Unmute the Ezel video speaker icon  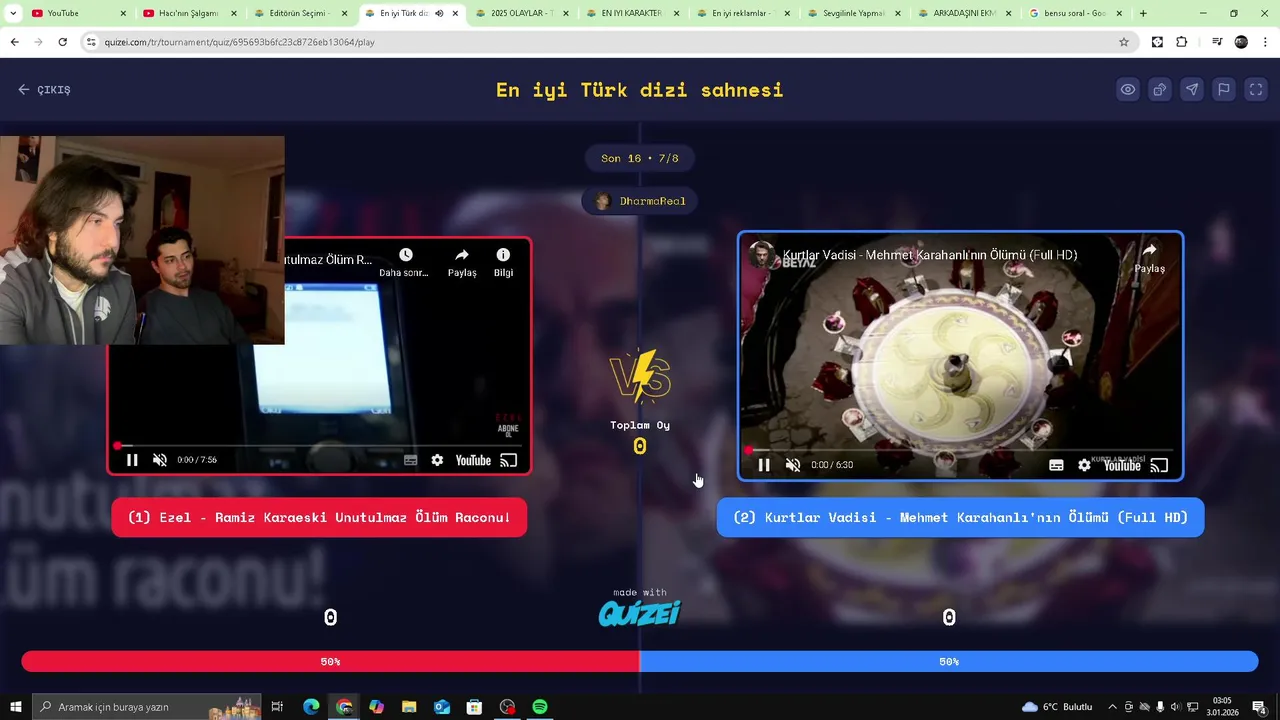pos(159,460)
